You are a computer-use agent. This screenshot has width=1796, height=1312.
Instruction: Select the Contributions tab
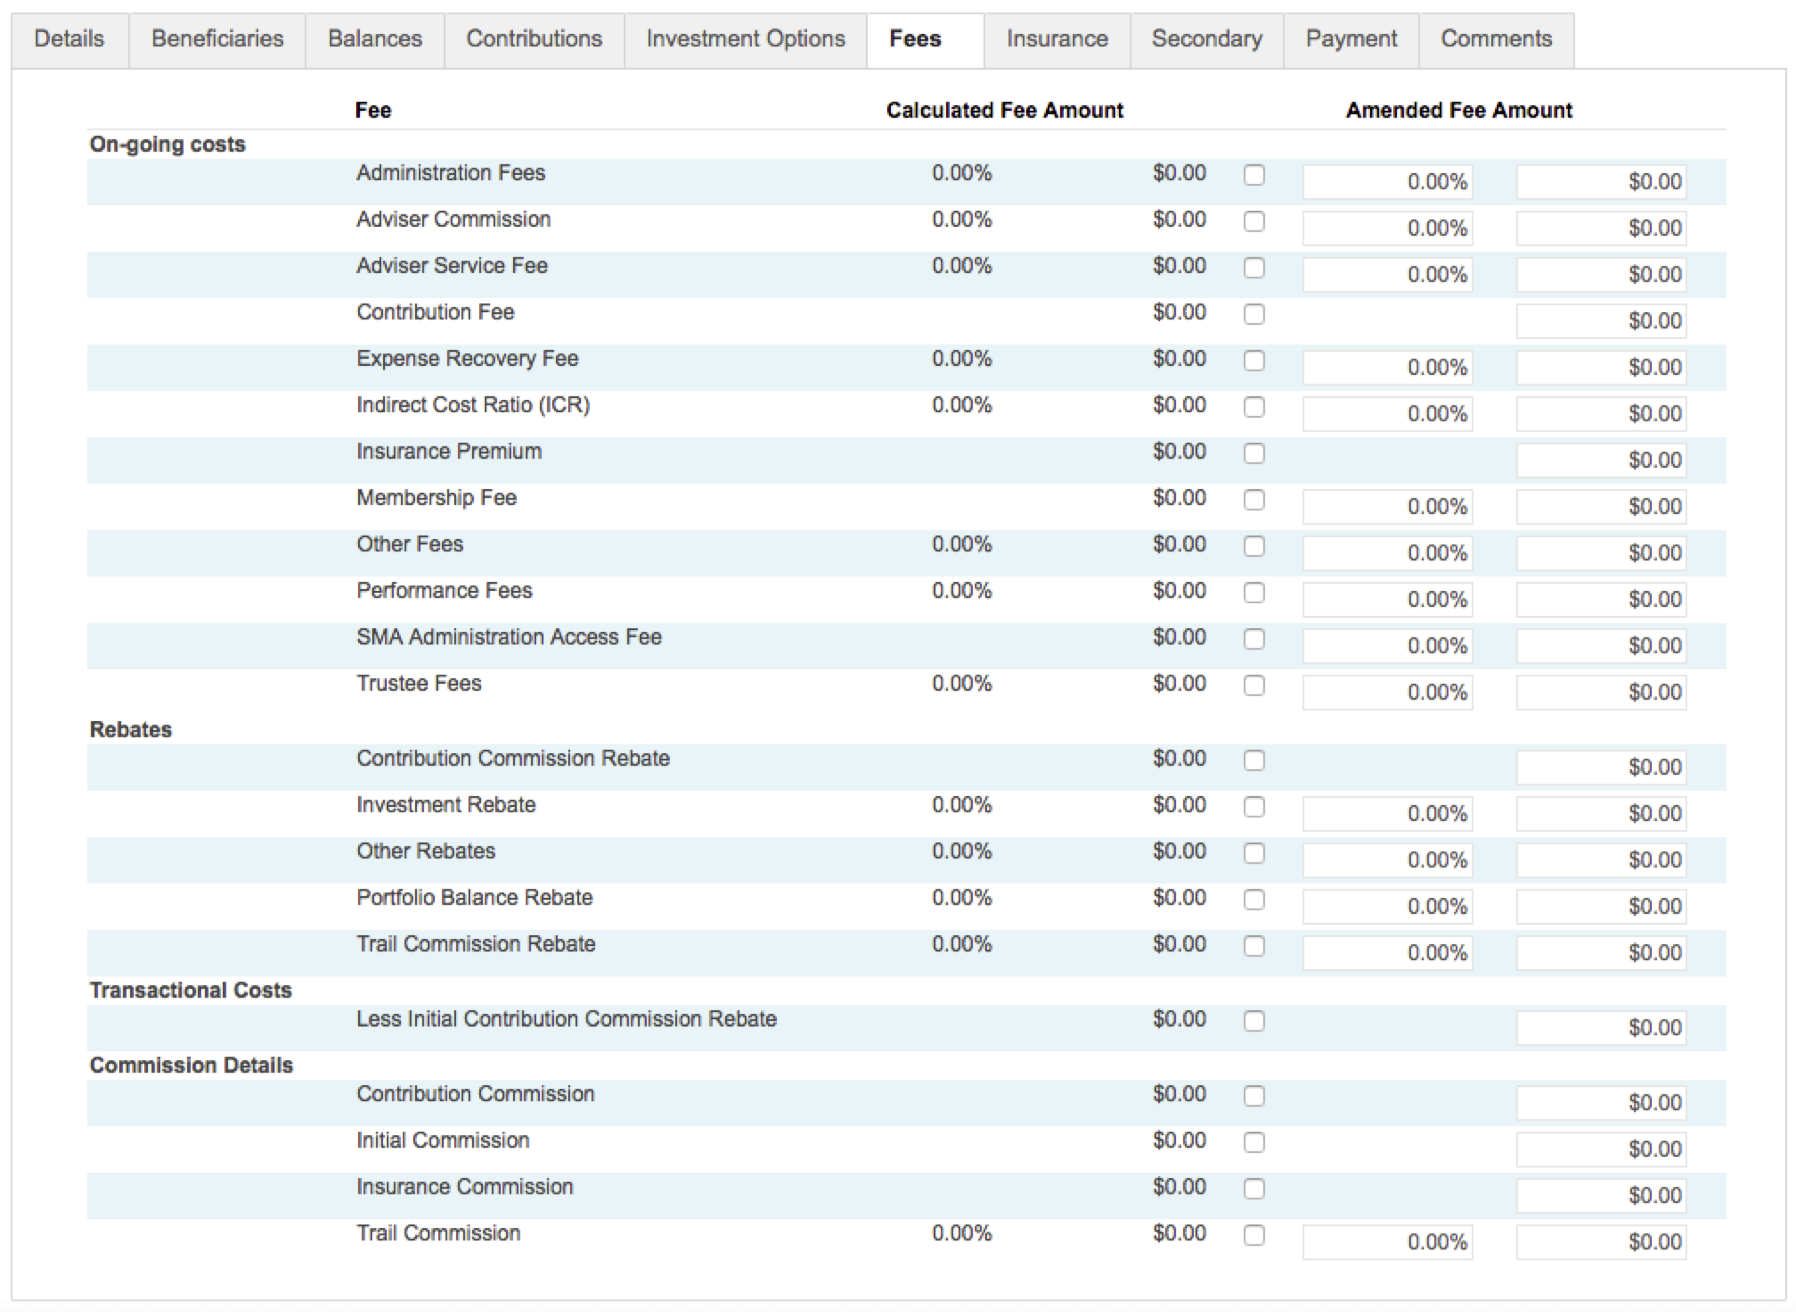534,40
